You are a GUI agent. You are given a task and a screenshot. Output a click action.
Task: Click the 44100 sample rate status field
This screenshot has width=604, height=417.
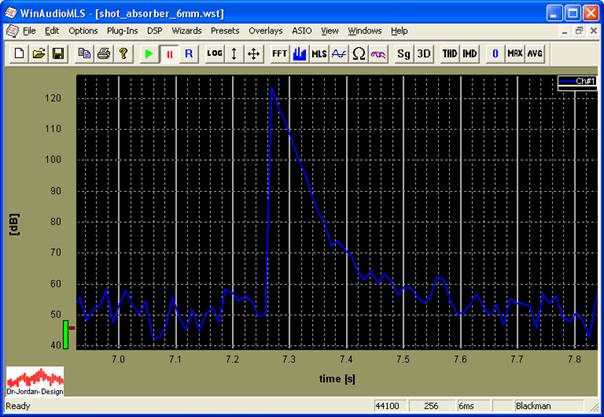[388, 406]
